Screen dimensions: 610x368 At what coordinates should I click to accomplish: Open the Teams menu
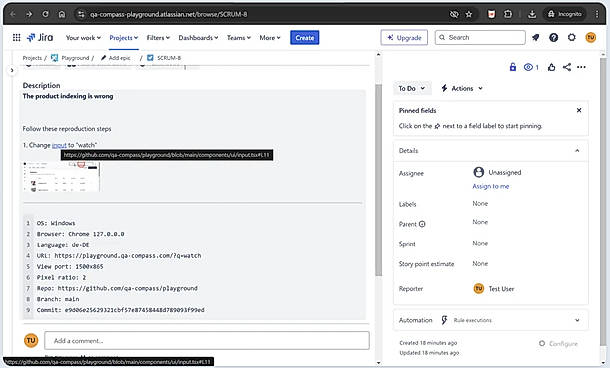pos(238,38)
